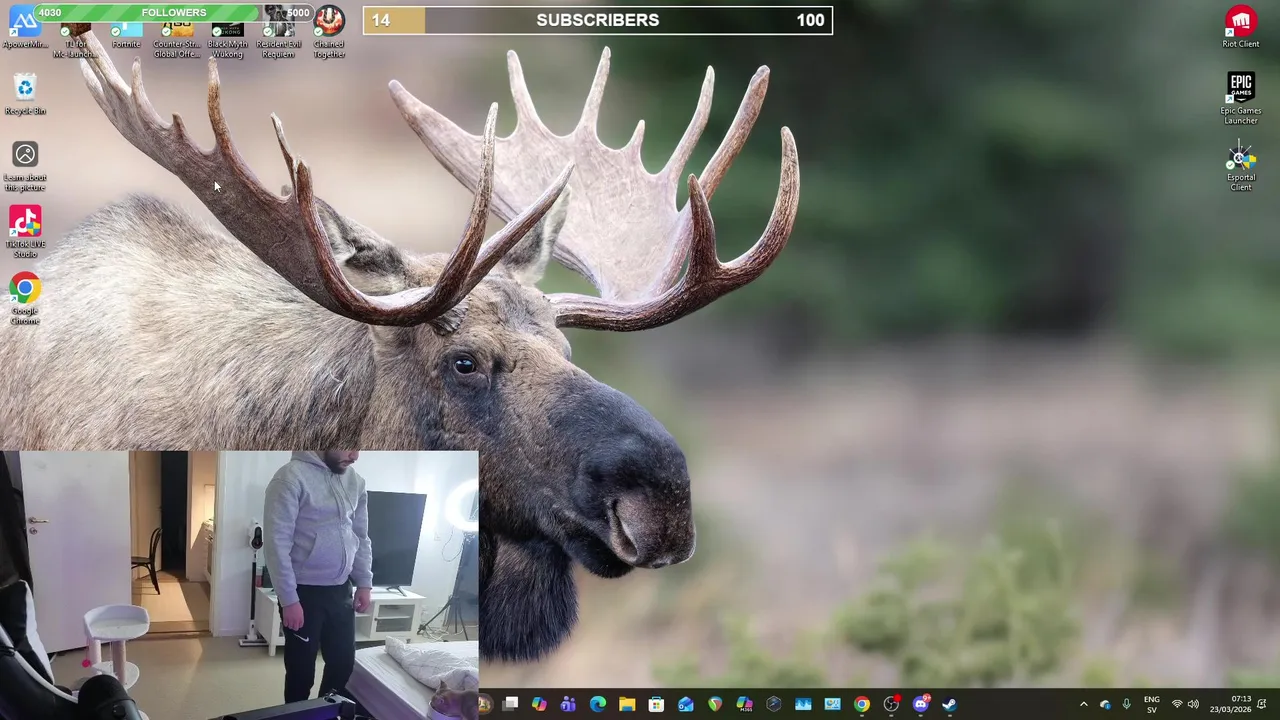This screenshot has width=1280, height=720.
Task: Open Black Myth Wukong desktop shortcut
Action: pos(227,38)
